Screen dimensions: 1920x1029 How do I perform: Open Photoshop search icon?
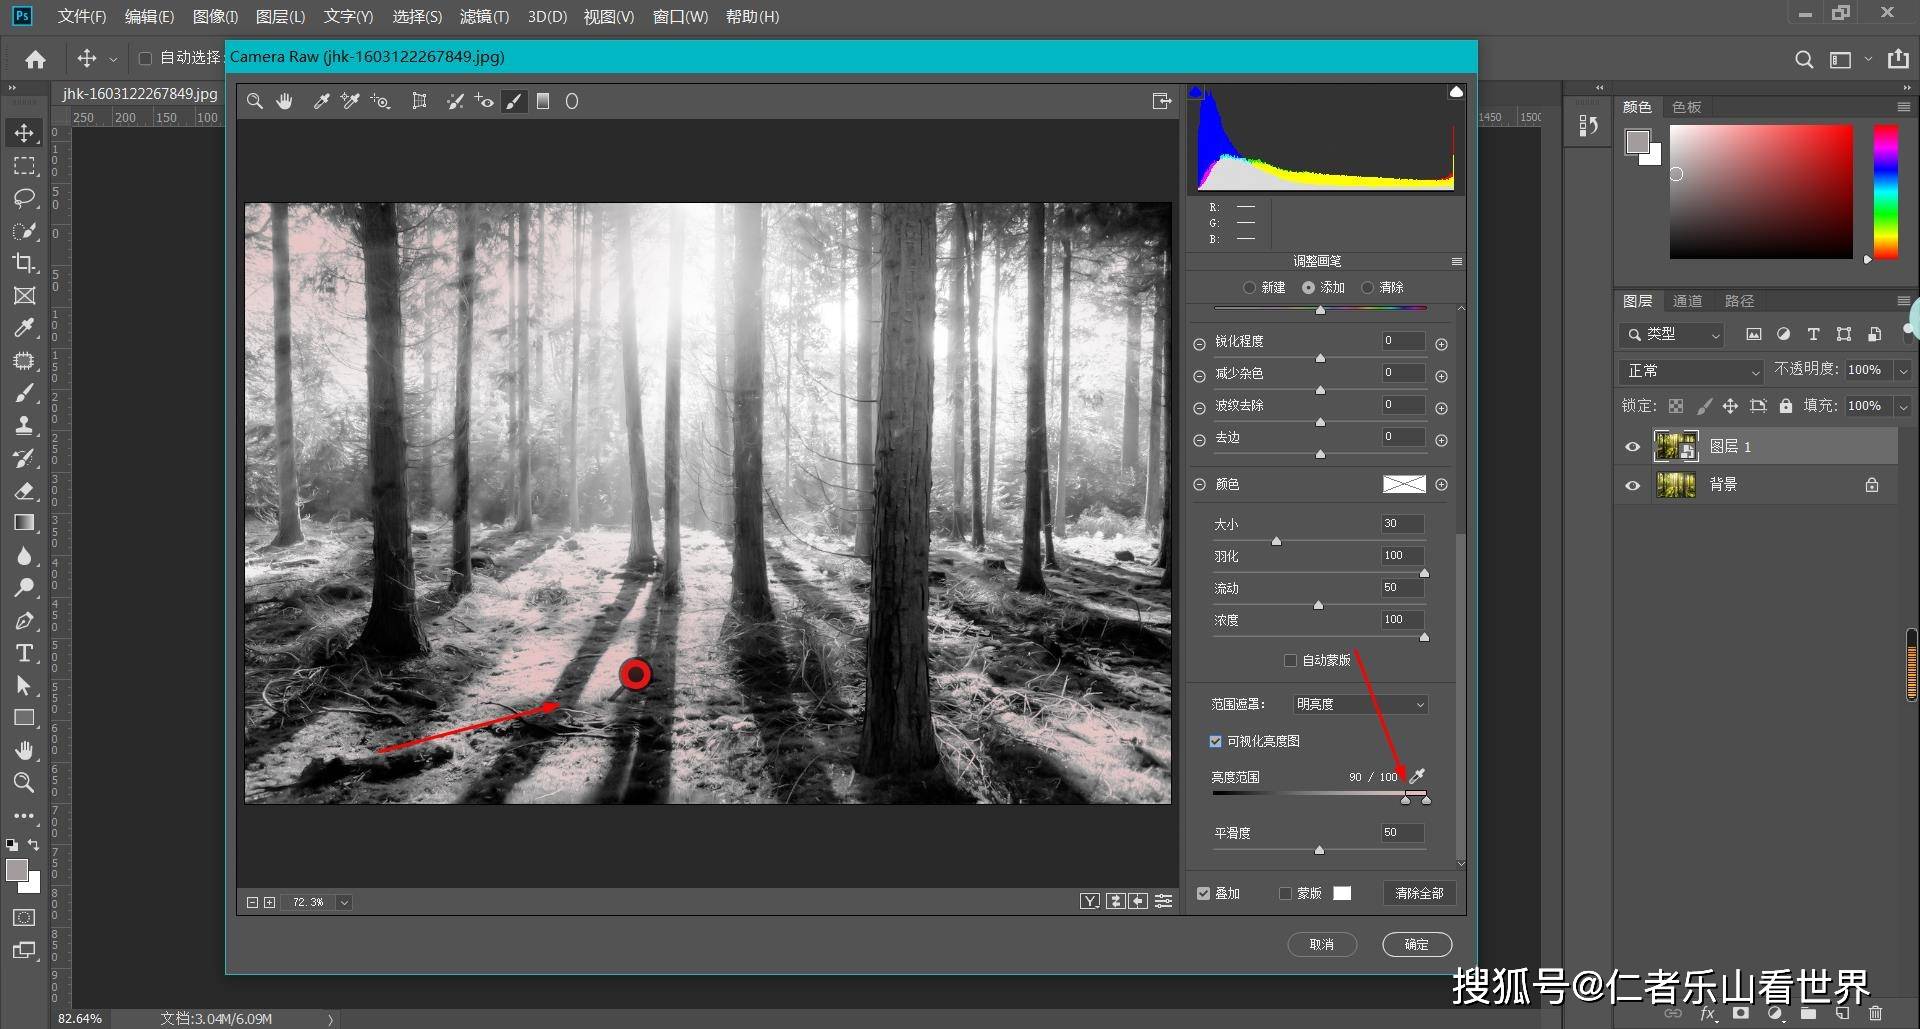pos(1804,59)
